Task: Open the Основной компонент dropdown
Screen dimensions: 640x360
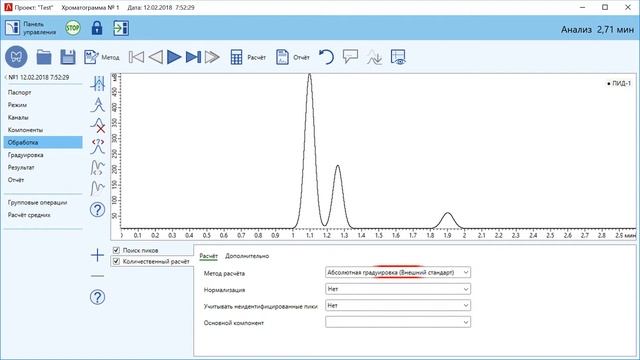Action: tap(398, 322)
